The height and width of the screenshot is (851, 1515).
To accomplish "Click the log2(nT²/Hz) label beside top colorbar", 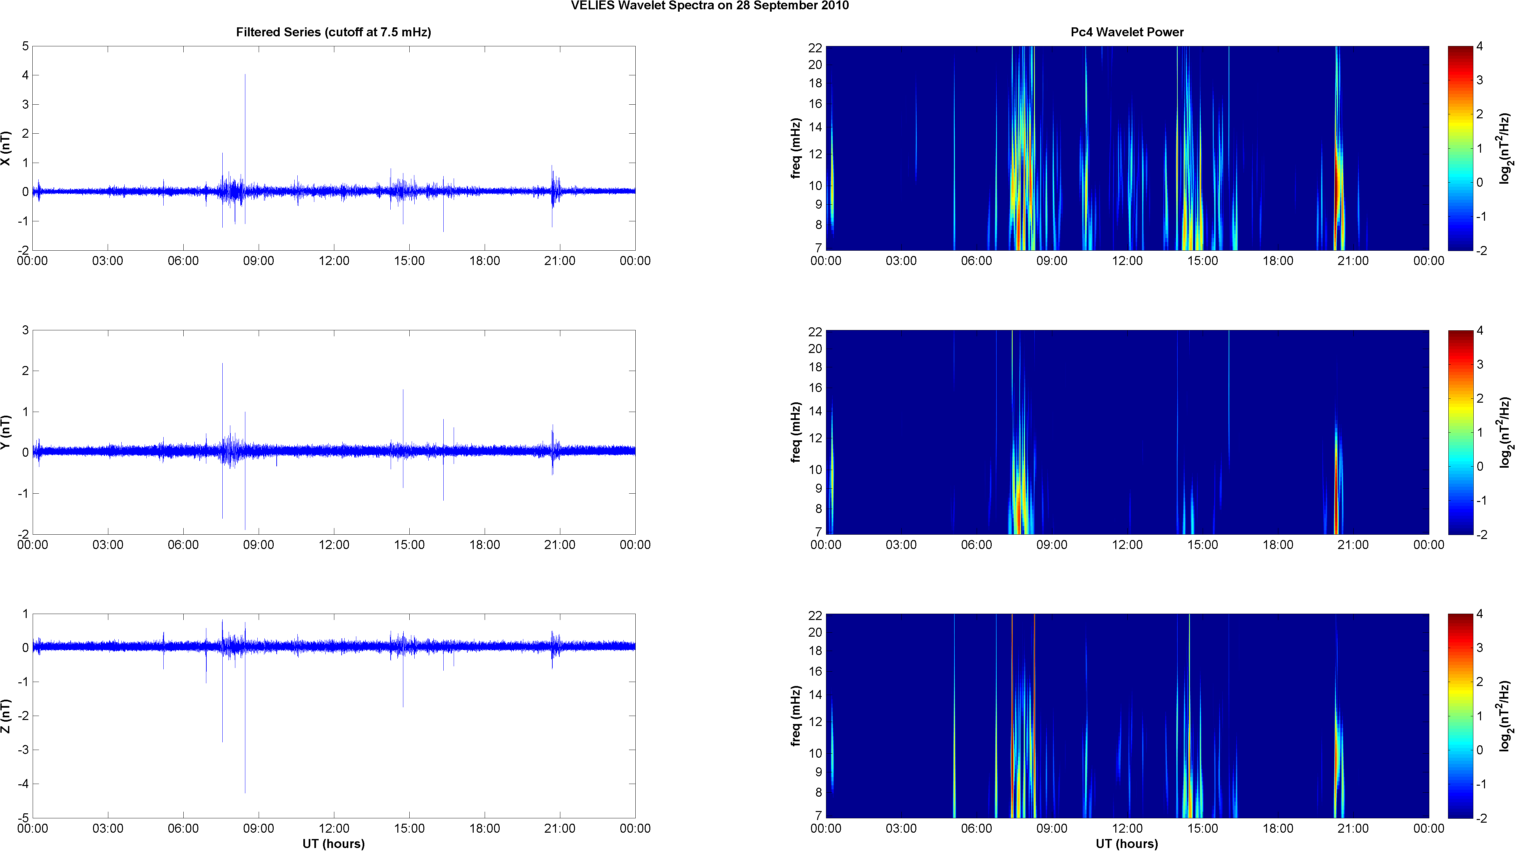I will (x=1505, y=148).
